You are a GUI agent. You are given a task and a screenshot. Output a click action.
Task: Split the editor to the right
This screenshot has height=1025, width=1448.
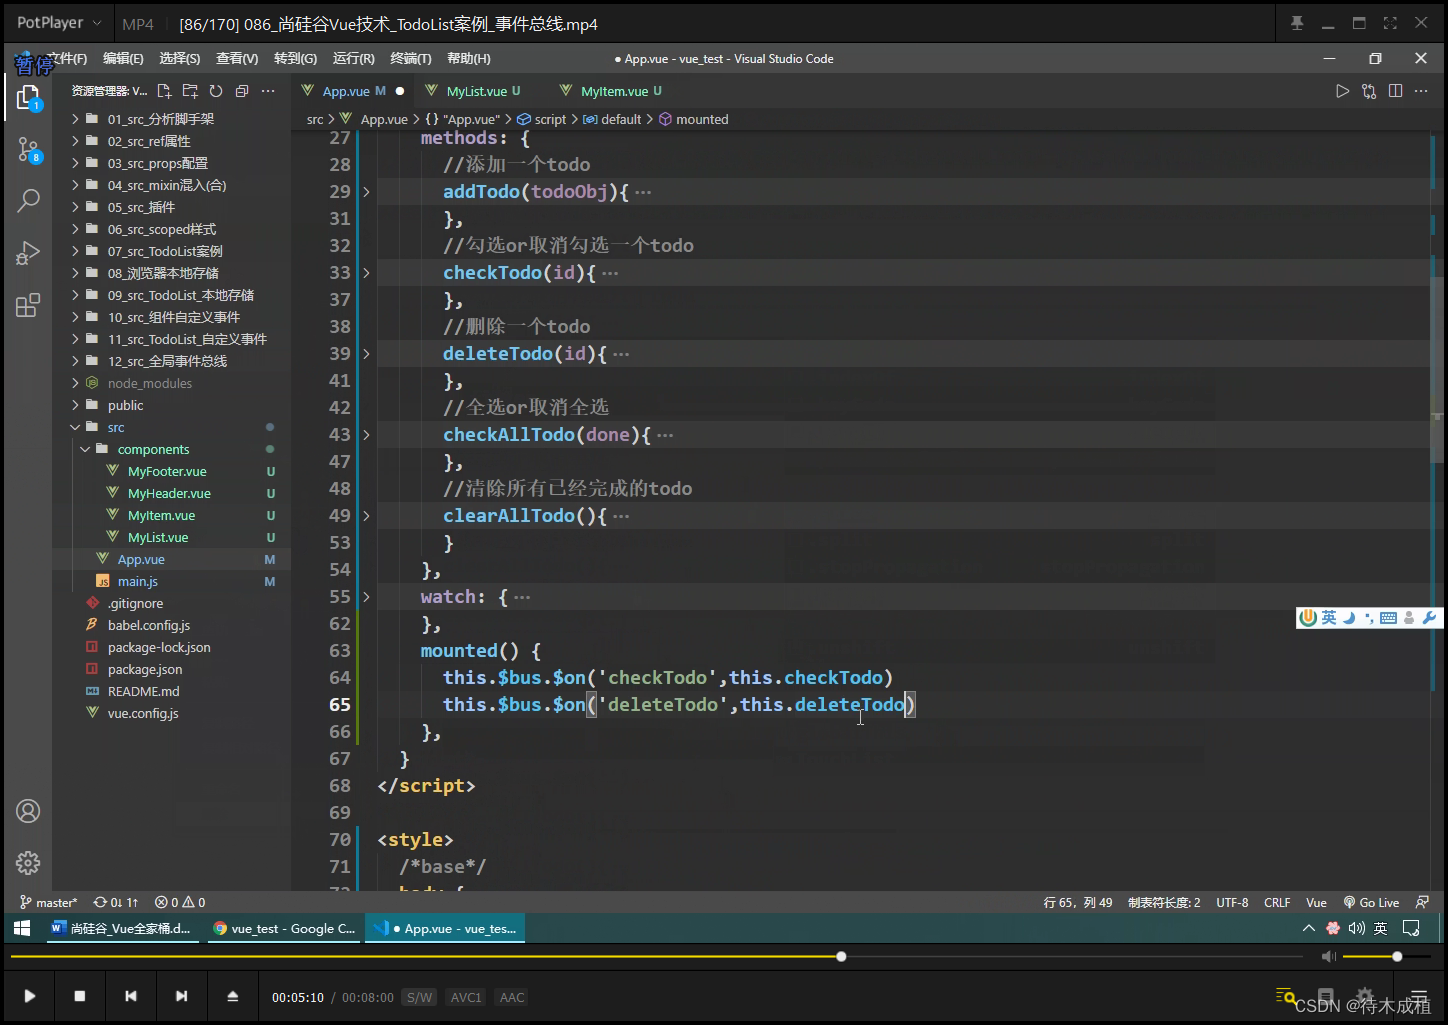[x=1395, y=91]
